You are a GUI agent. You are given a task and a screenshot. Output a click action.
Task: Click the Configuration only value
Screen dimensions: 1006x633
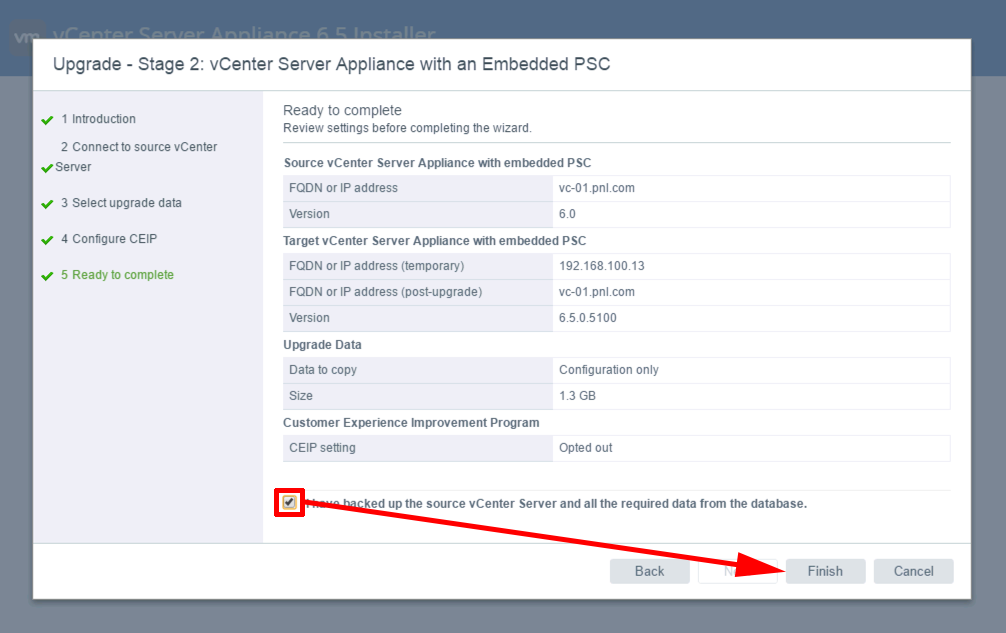609,369
